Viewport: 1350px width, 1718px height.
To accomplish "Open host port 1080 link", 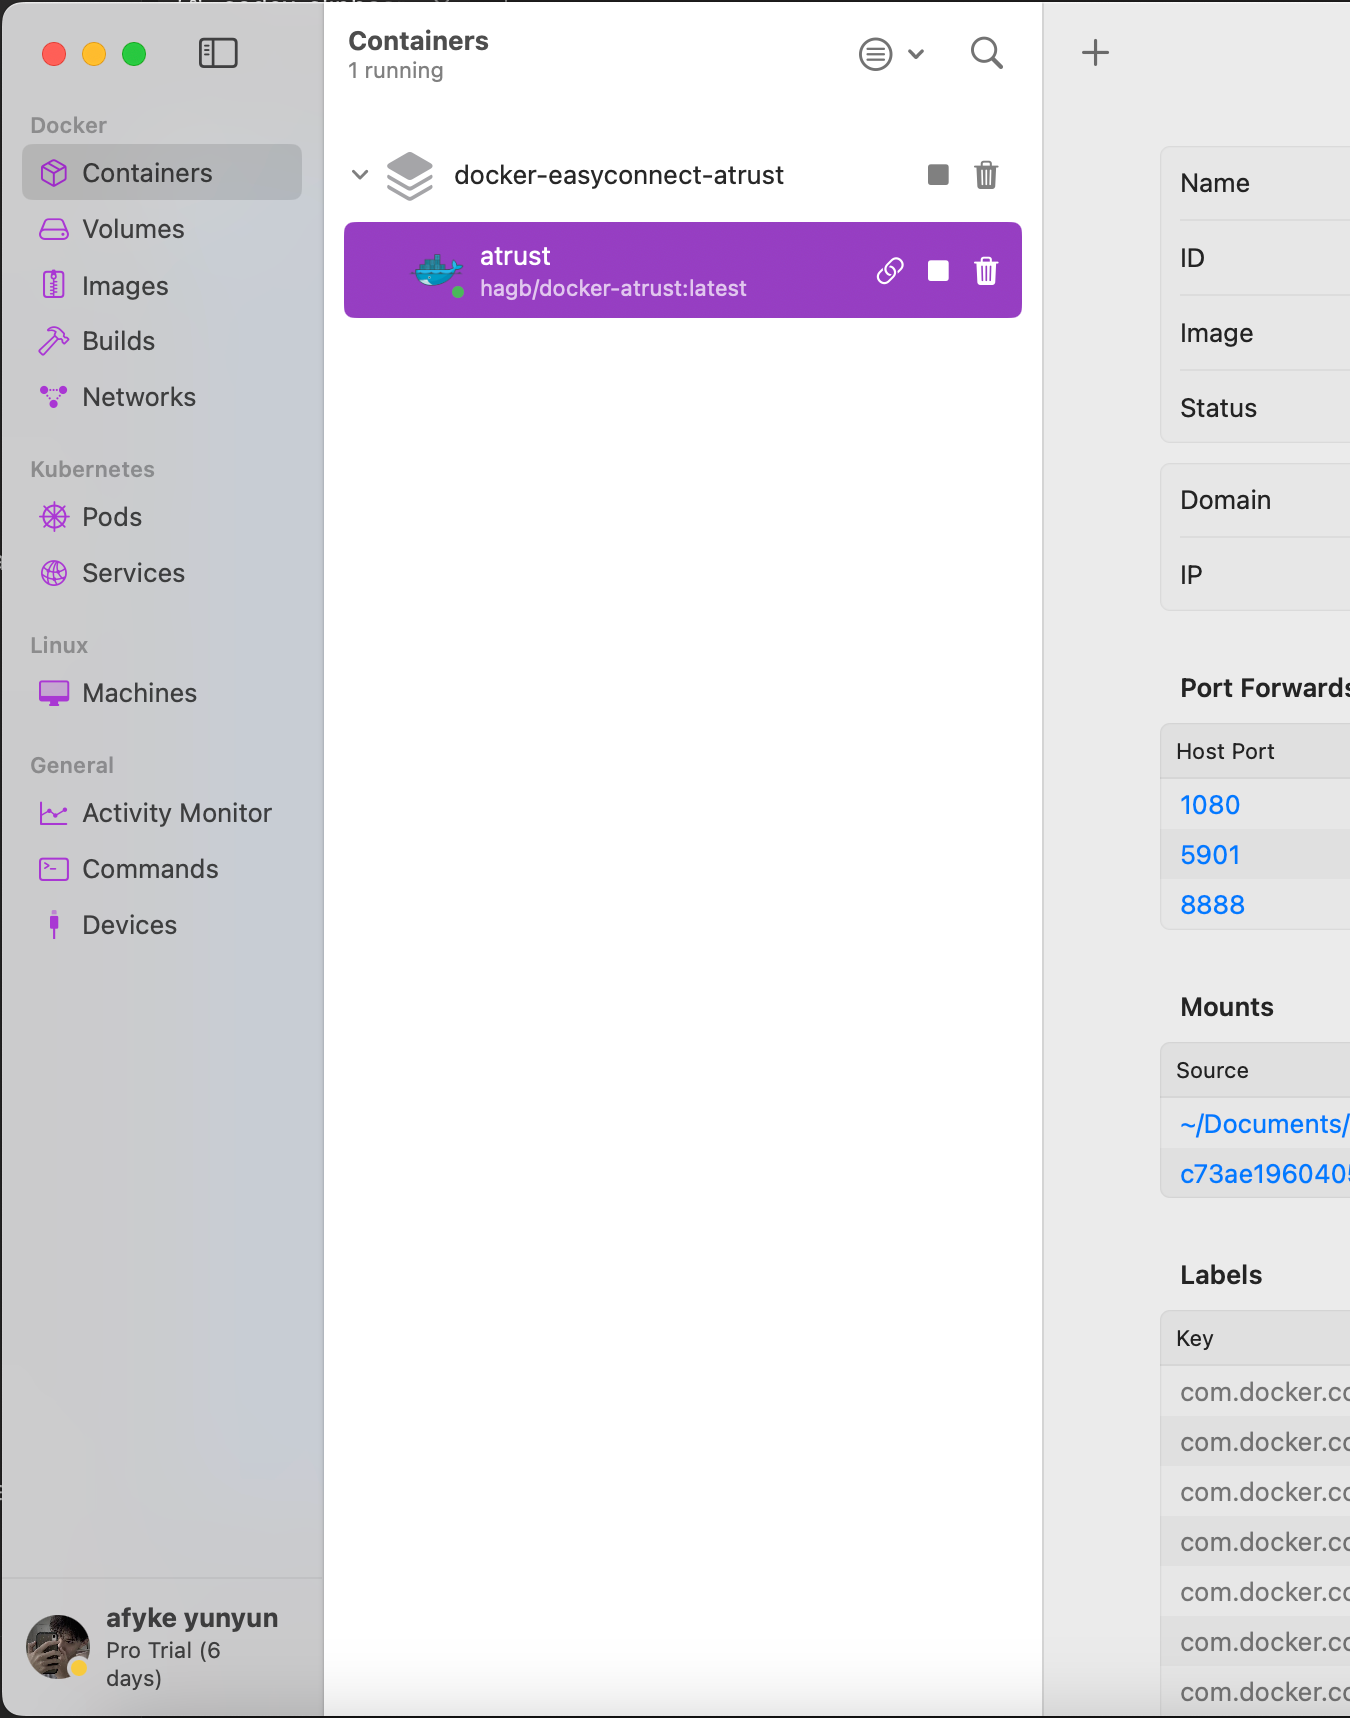I will [x=1210, y=805].
